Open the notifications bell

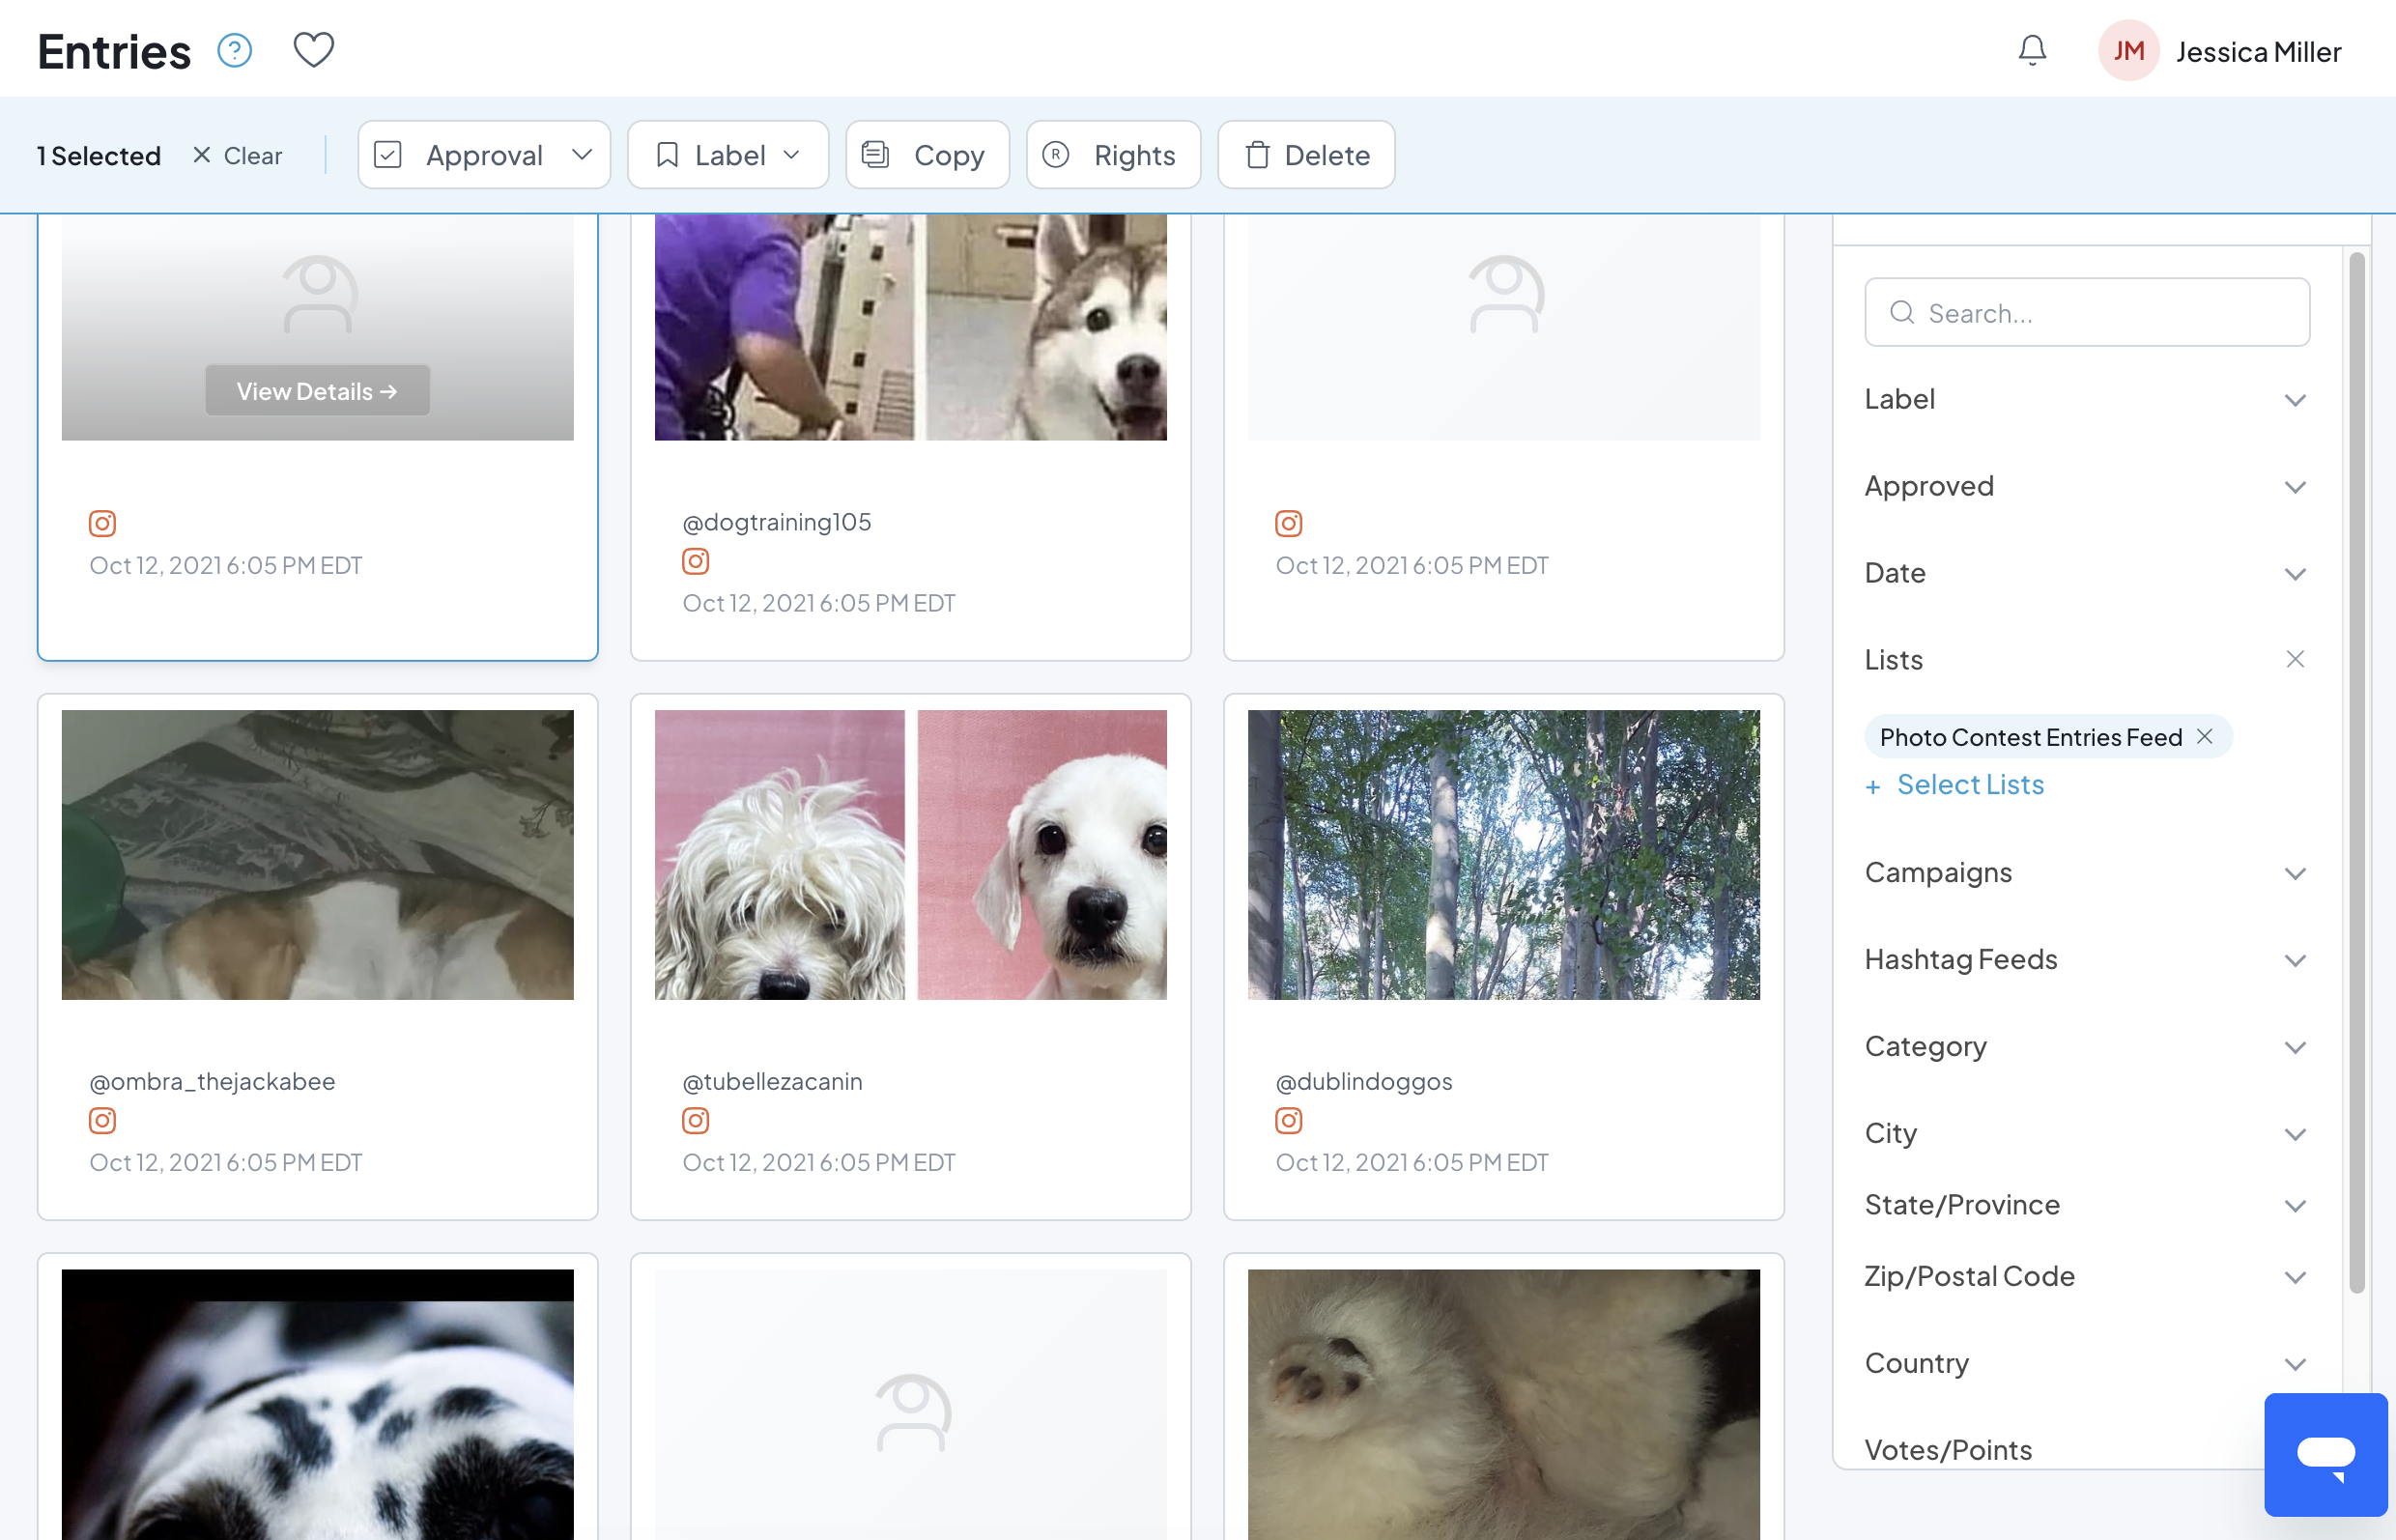2032,50
